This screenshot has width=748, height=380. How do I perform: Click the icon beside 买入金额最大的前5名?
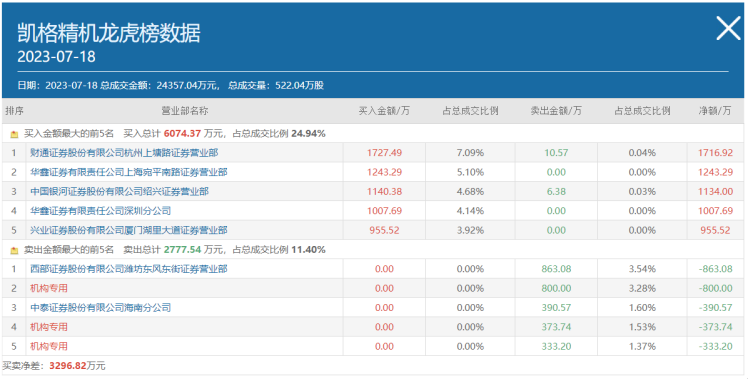click(x=14, y=134)
